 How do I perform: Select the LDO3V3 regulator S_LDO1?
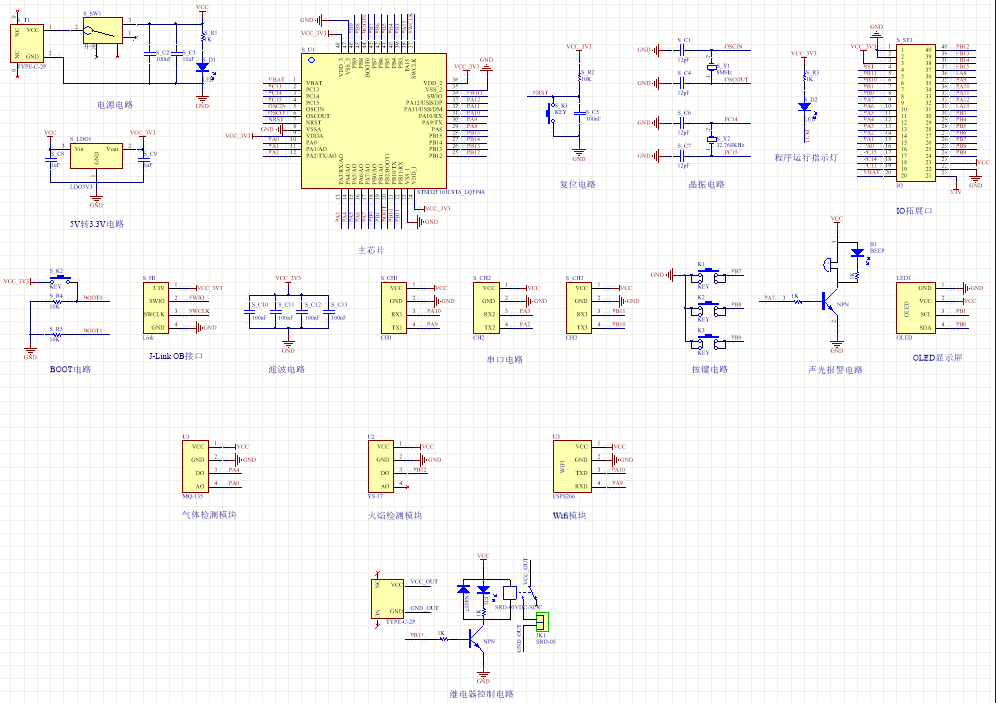pos(96,156)
